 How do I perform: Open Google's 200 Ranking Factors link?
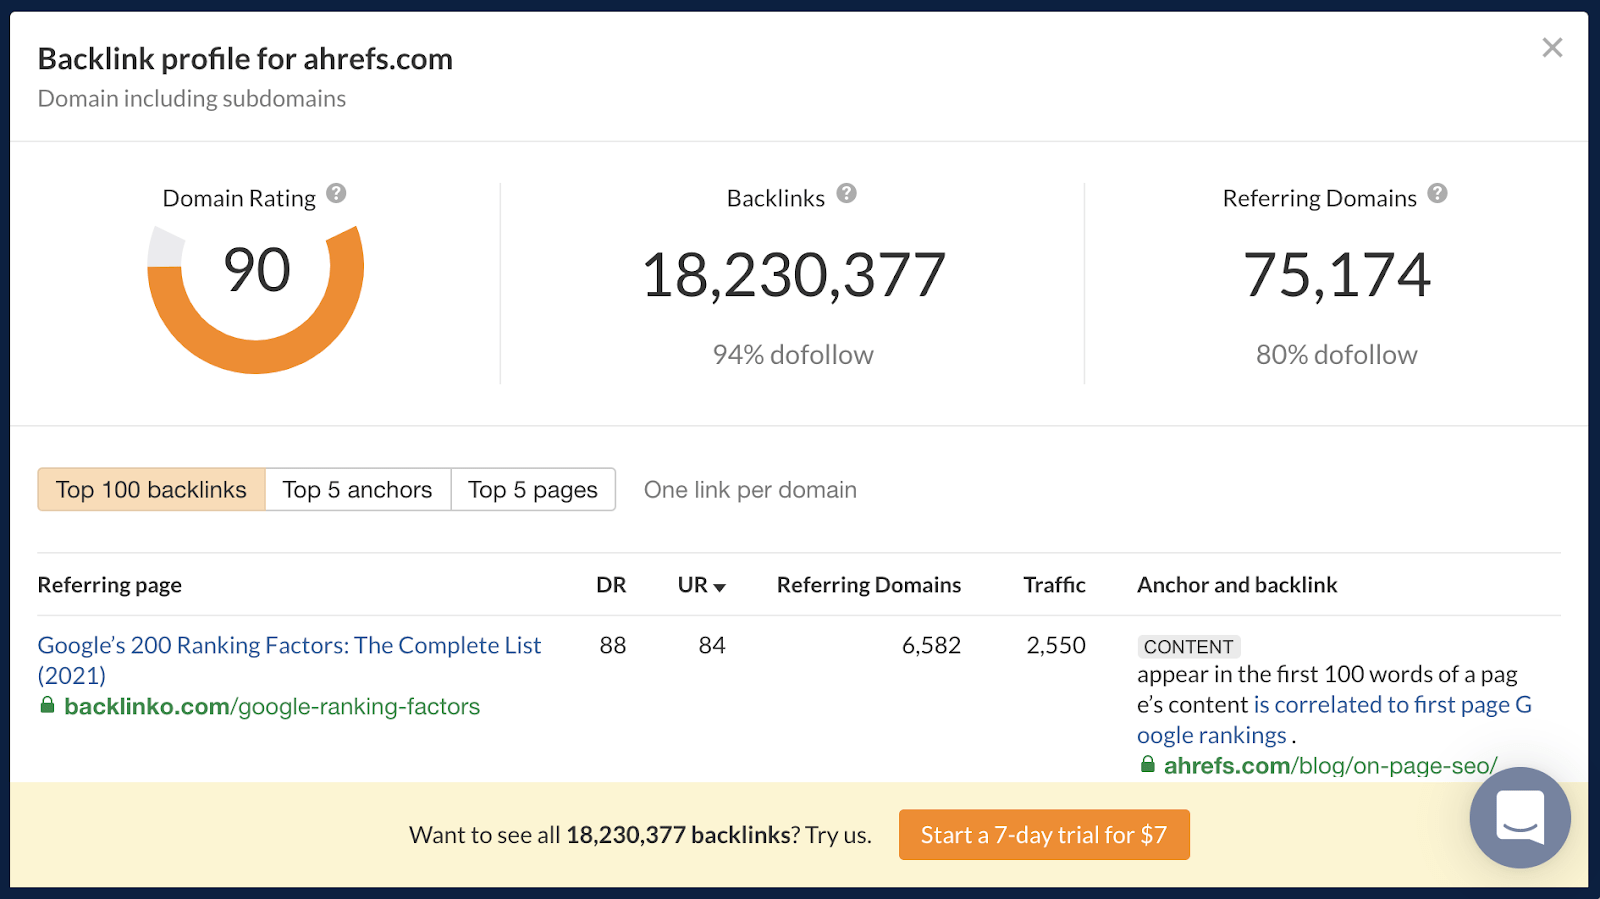coord(289,646)
